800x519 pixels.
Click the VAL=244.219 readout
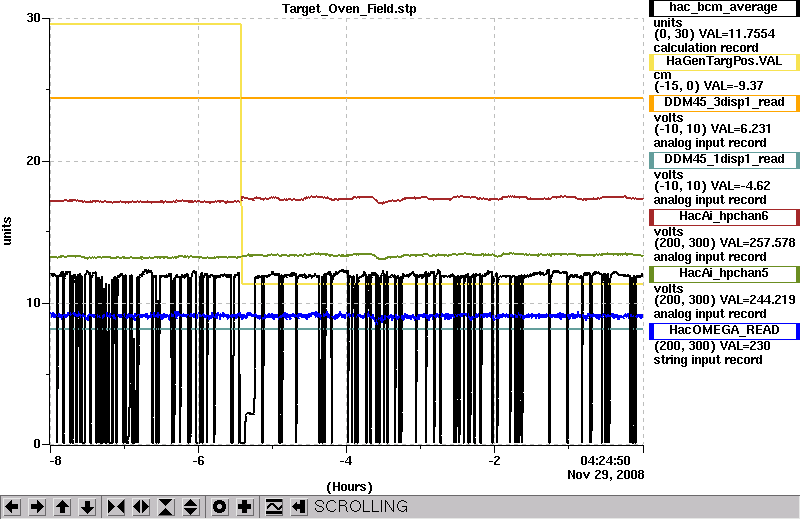pos(754,300)
